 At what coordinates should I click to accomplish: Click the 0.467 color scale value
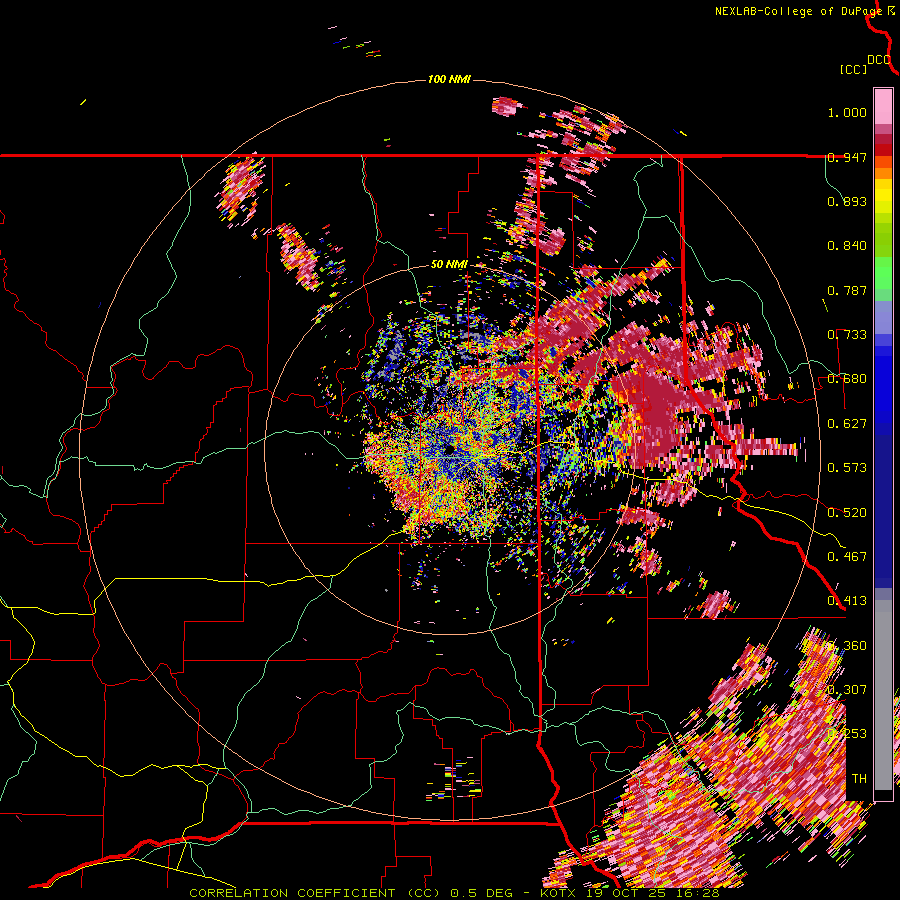click(x=847, y=557)
